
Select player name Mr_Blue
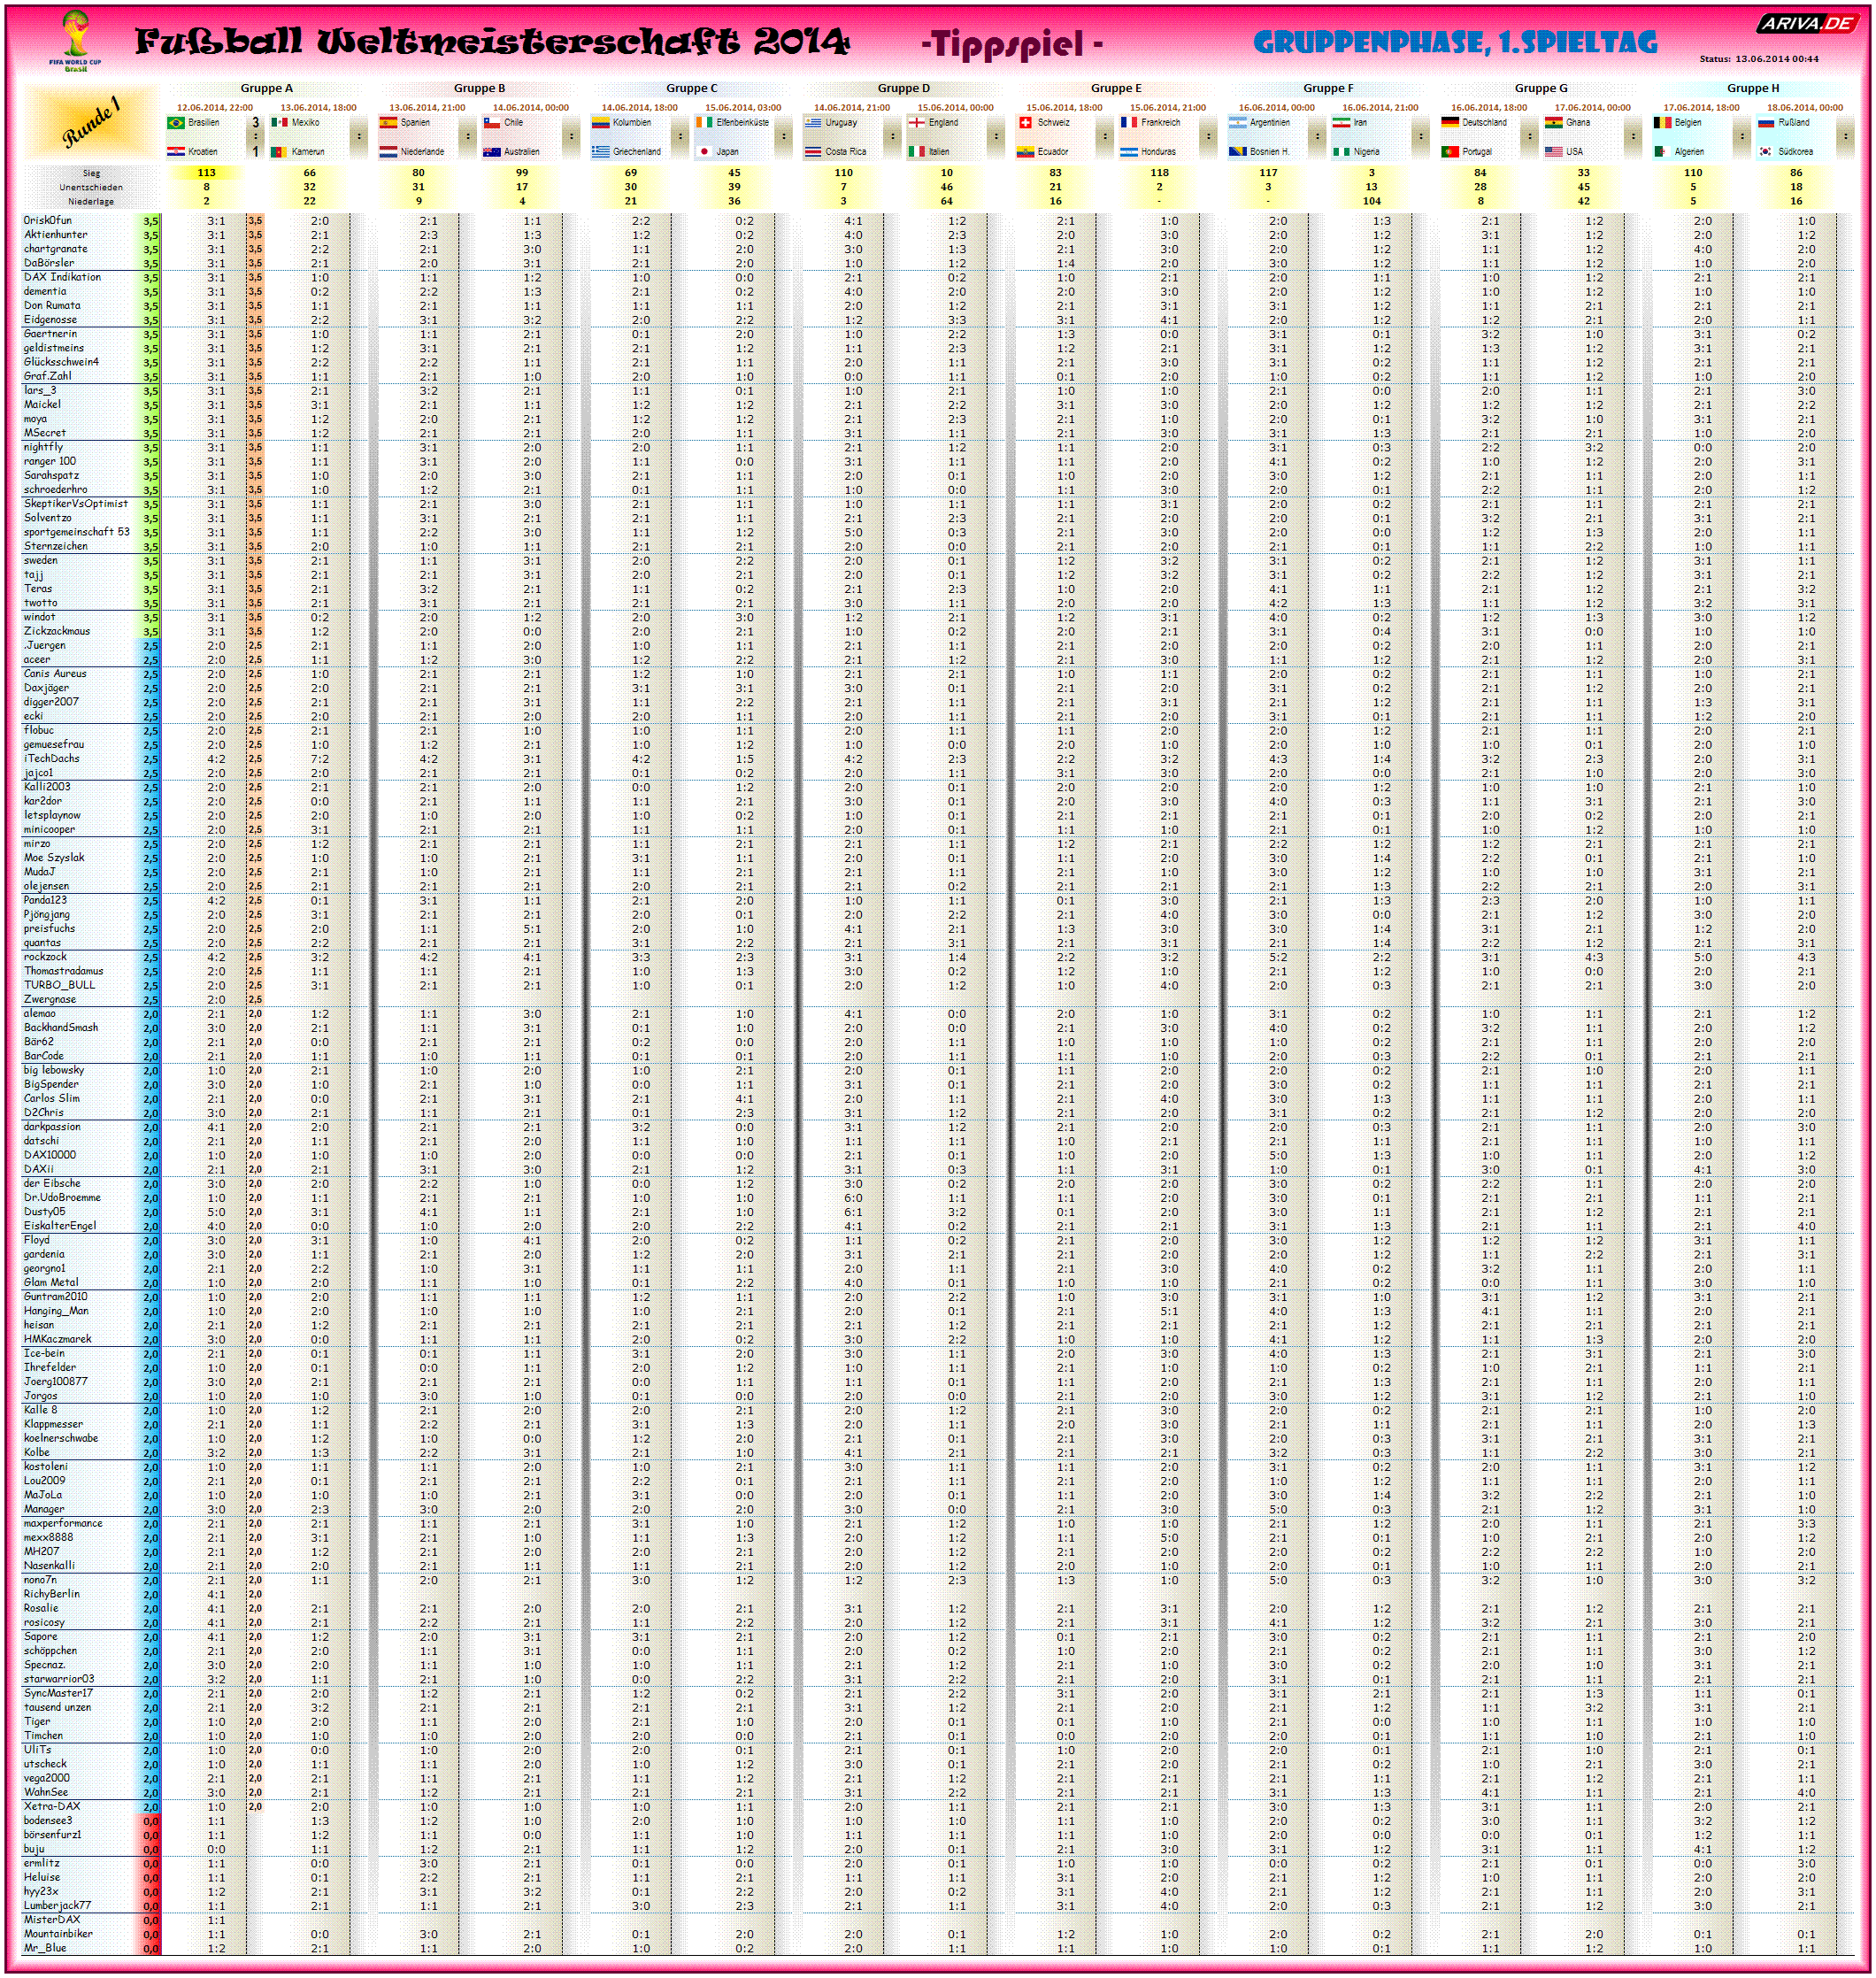click(x=45, y=1949)
